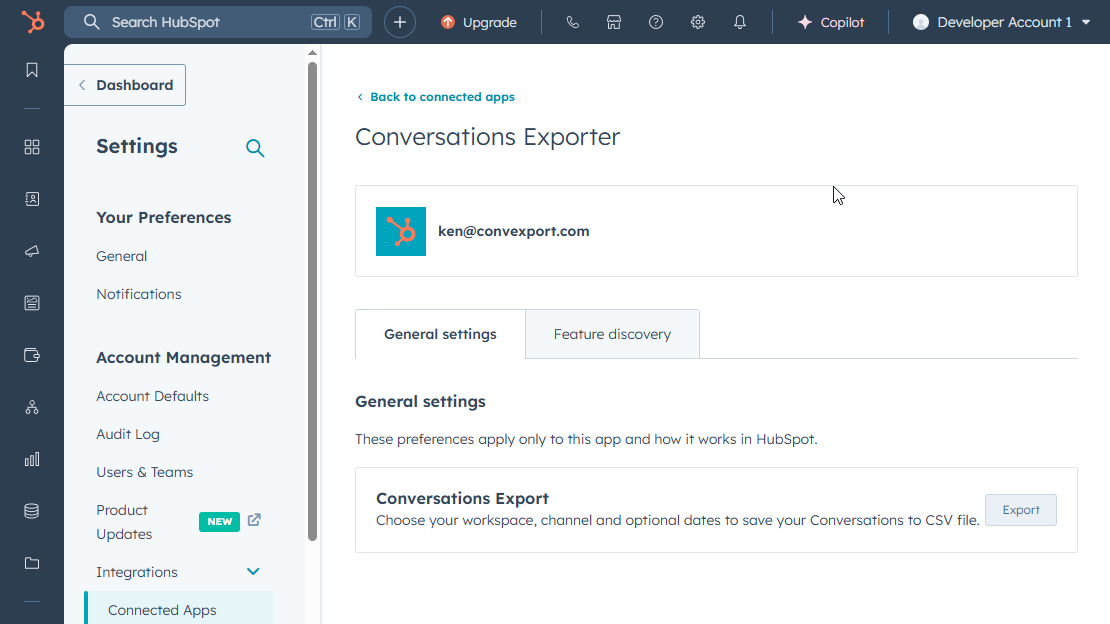The image size is (1110, 624).
Task: Select the Connected Apps menu item
Action: (161, 609)
